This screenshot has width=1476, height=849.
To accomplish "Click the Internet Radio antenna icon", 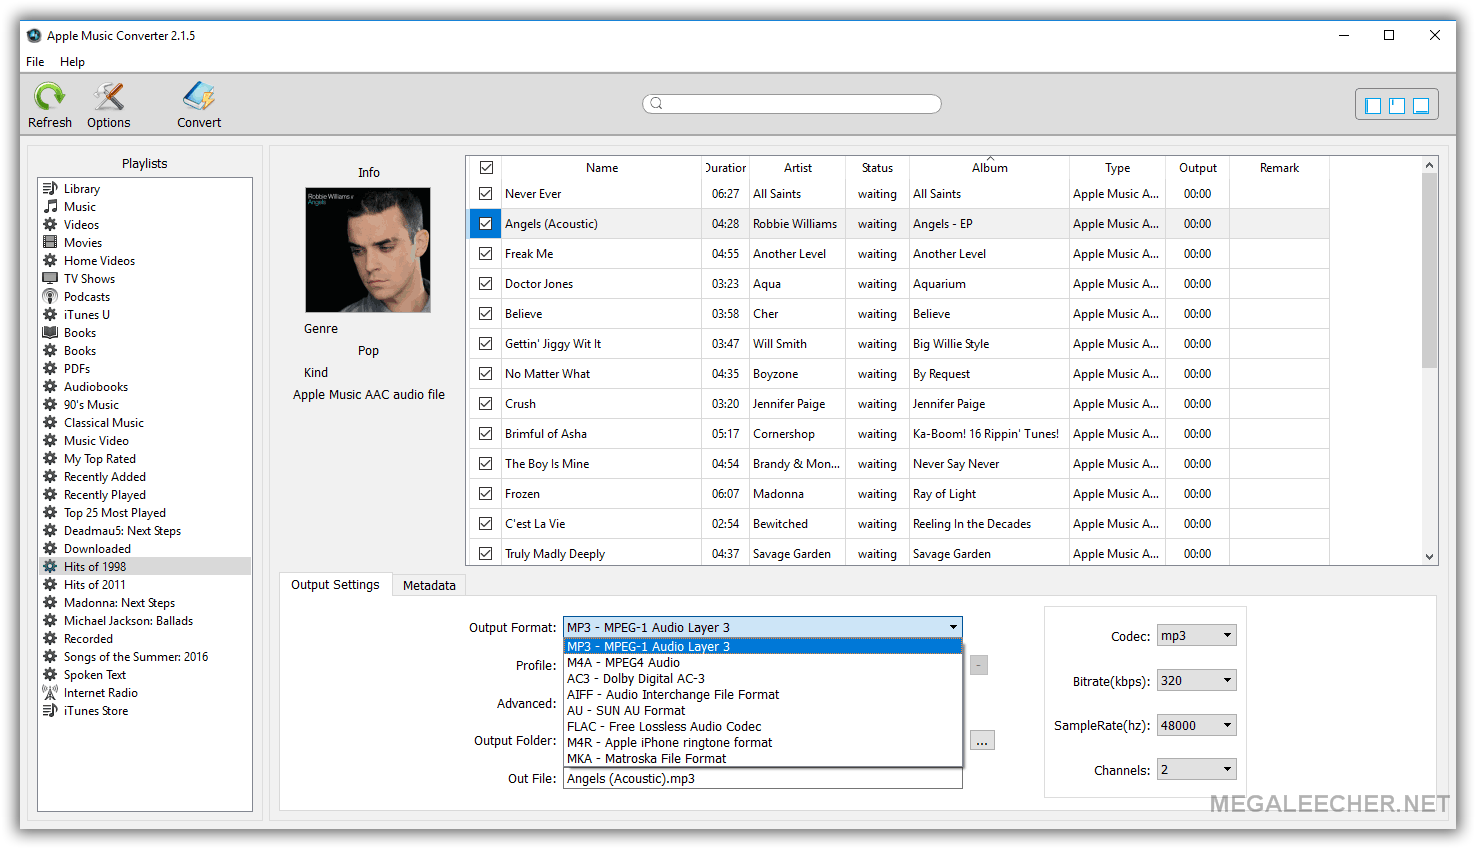I will pos(50,692).
